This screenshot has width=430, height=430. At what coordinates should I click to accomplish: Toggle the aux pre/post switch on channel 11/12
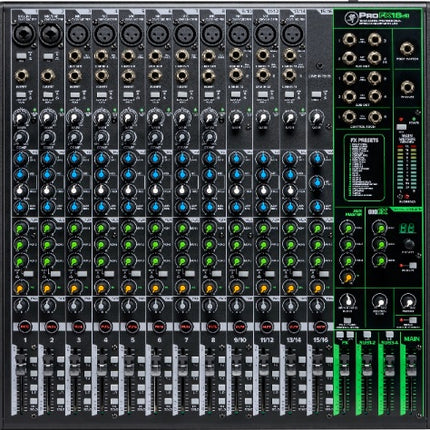tap(270, 274)
